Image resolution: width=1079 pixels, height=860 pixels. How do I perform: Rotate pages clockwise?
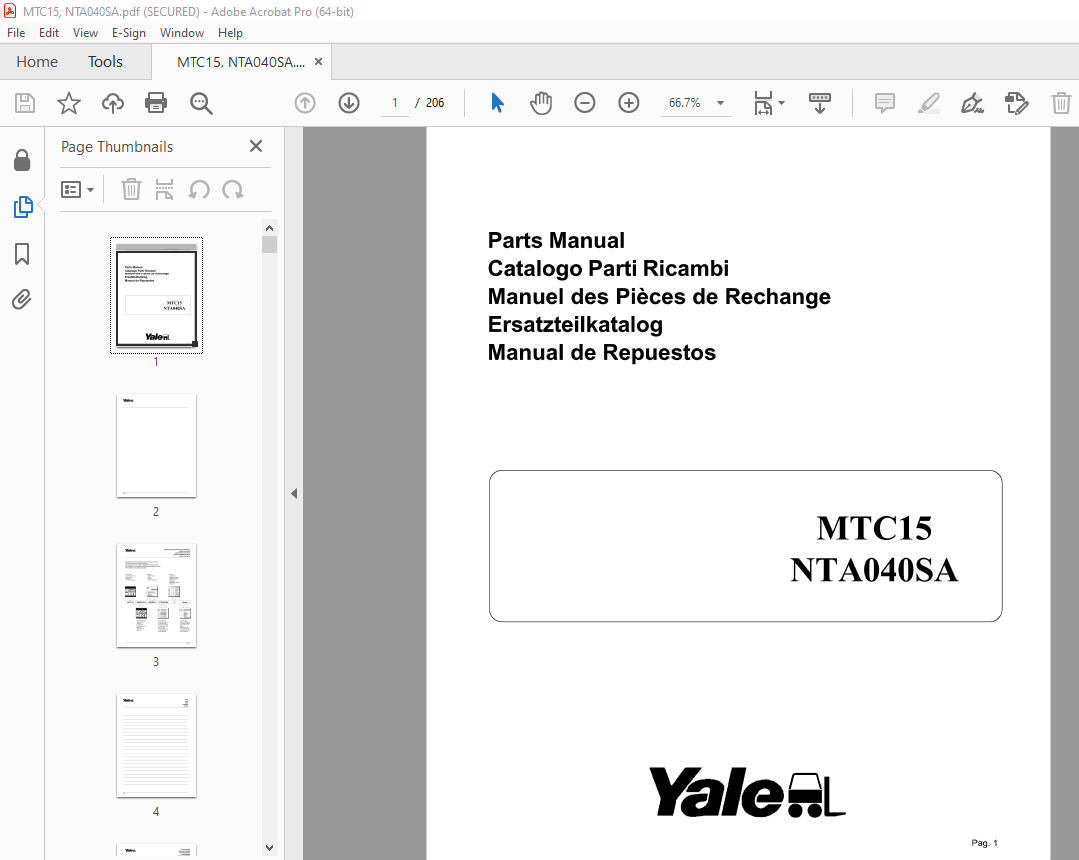[233, 189]
